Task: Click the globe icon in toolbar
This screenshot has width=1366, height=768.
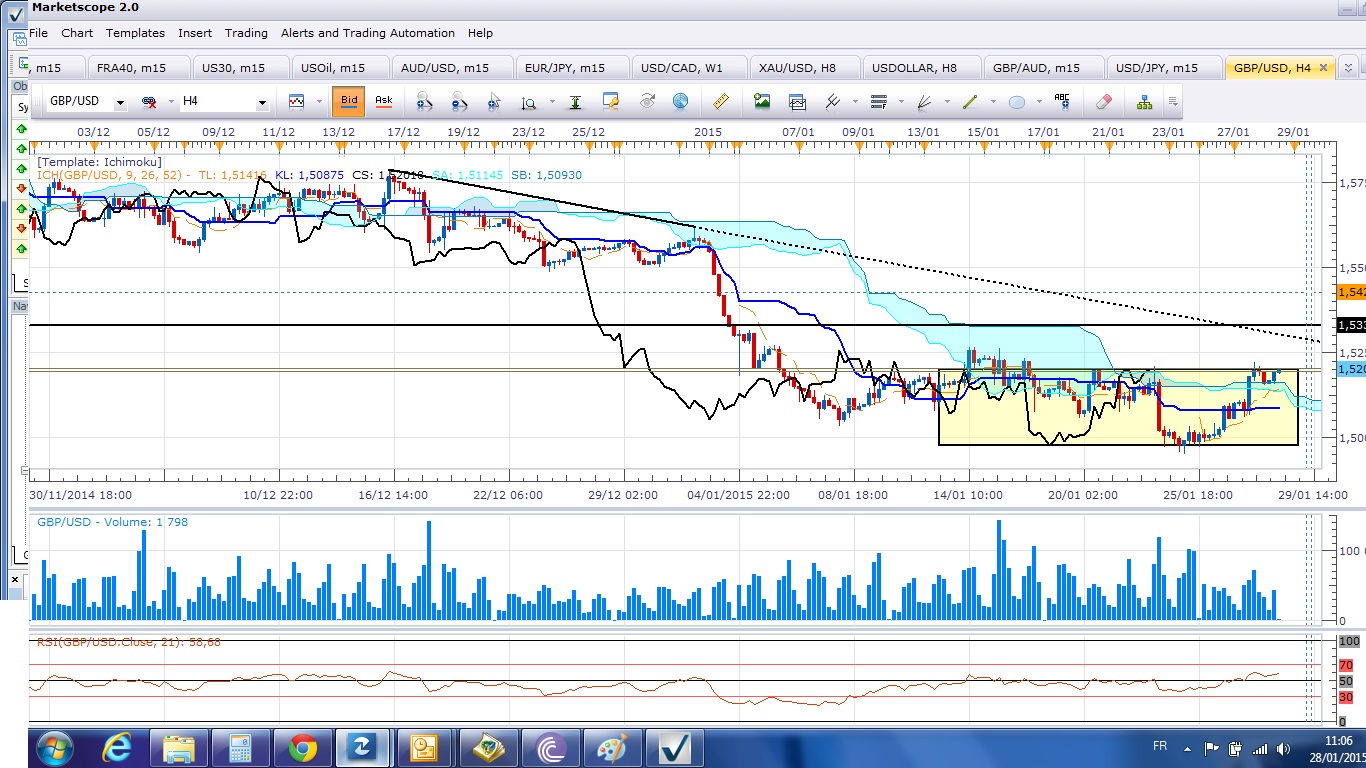Action: [680, 101]
